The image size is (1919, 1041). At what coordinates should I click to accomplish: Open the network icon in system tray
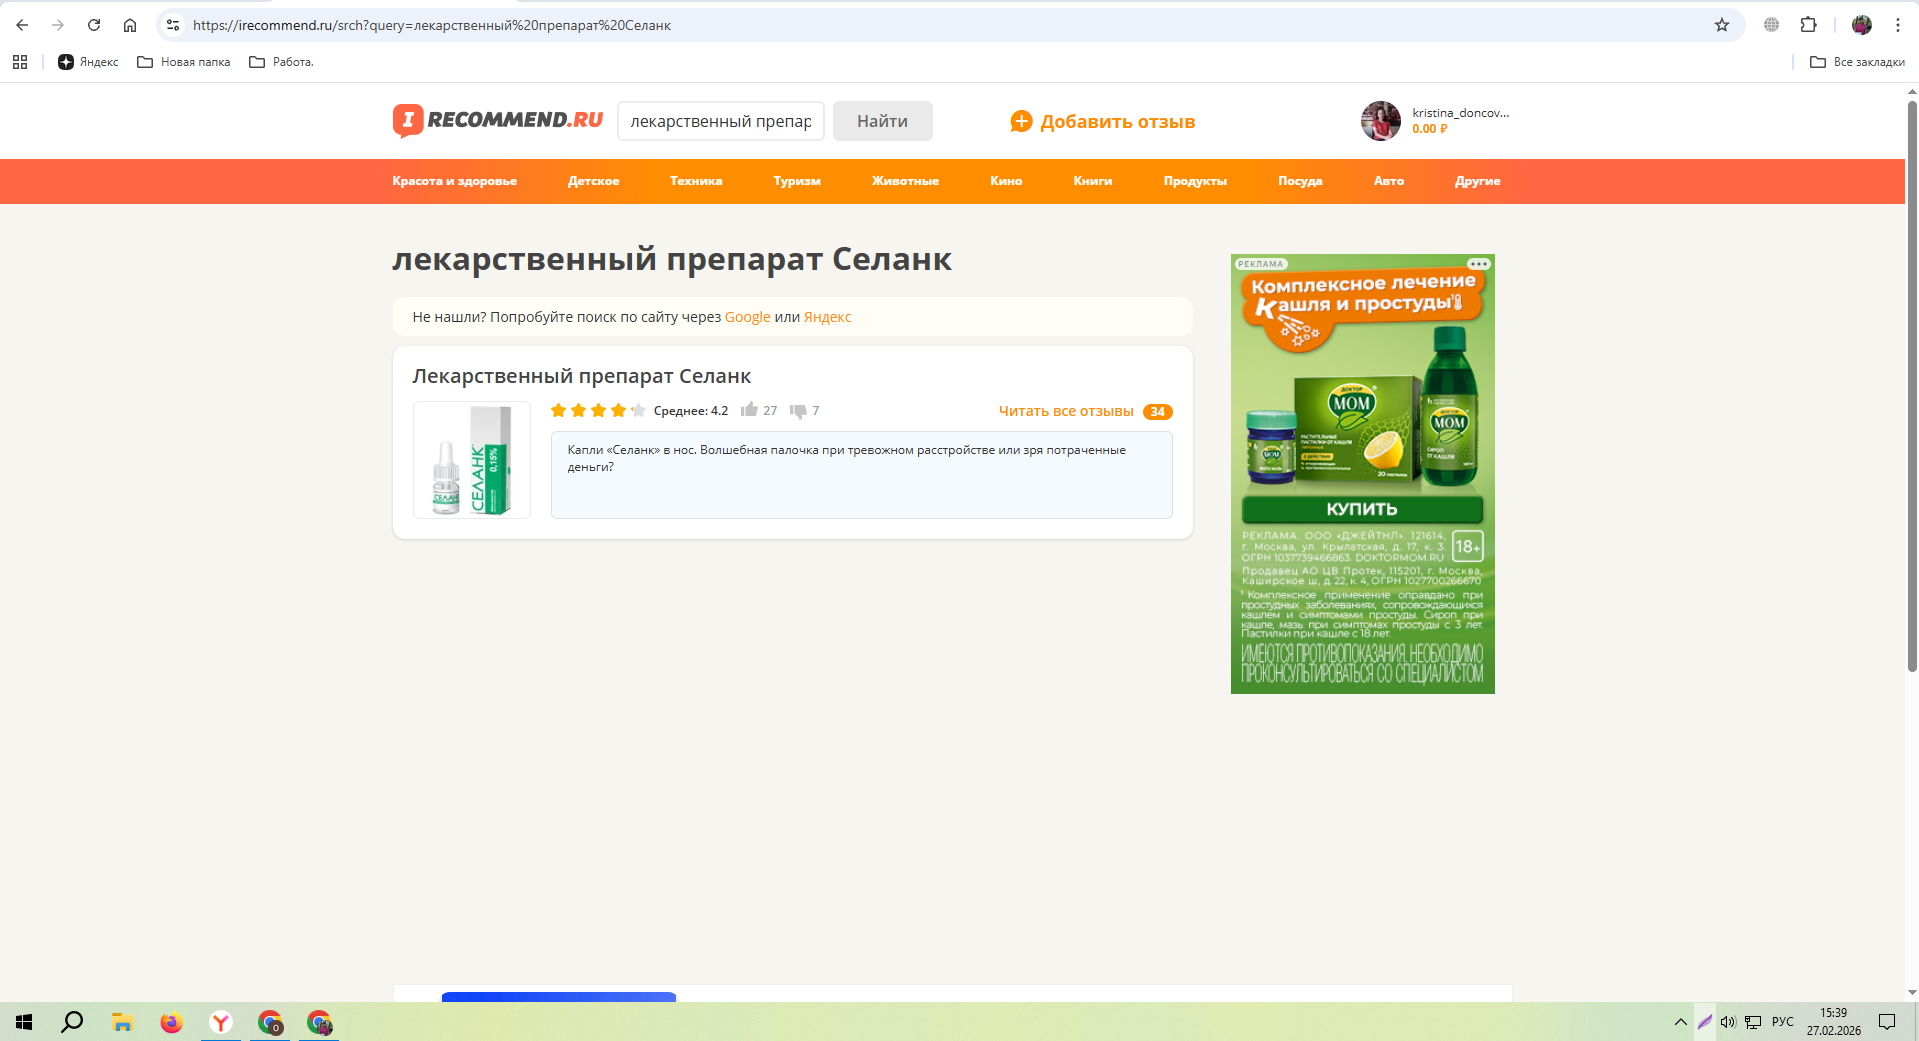click(1753, 1022)
